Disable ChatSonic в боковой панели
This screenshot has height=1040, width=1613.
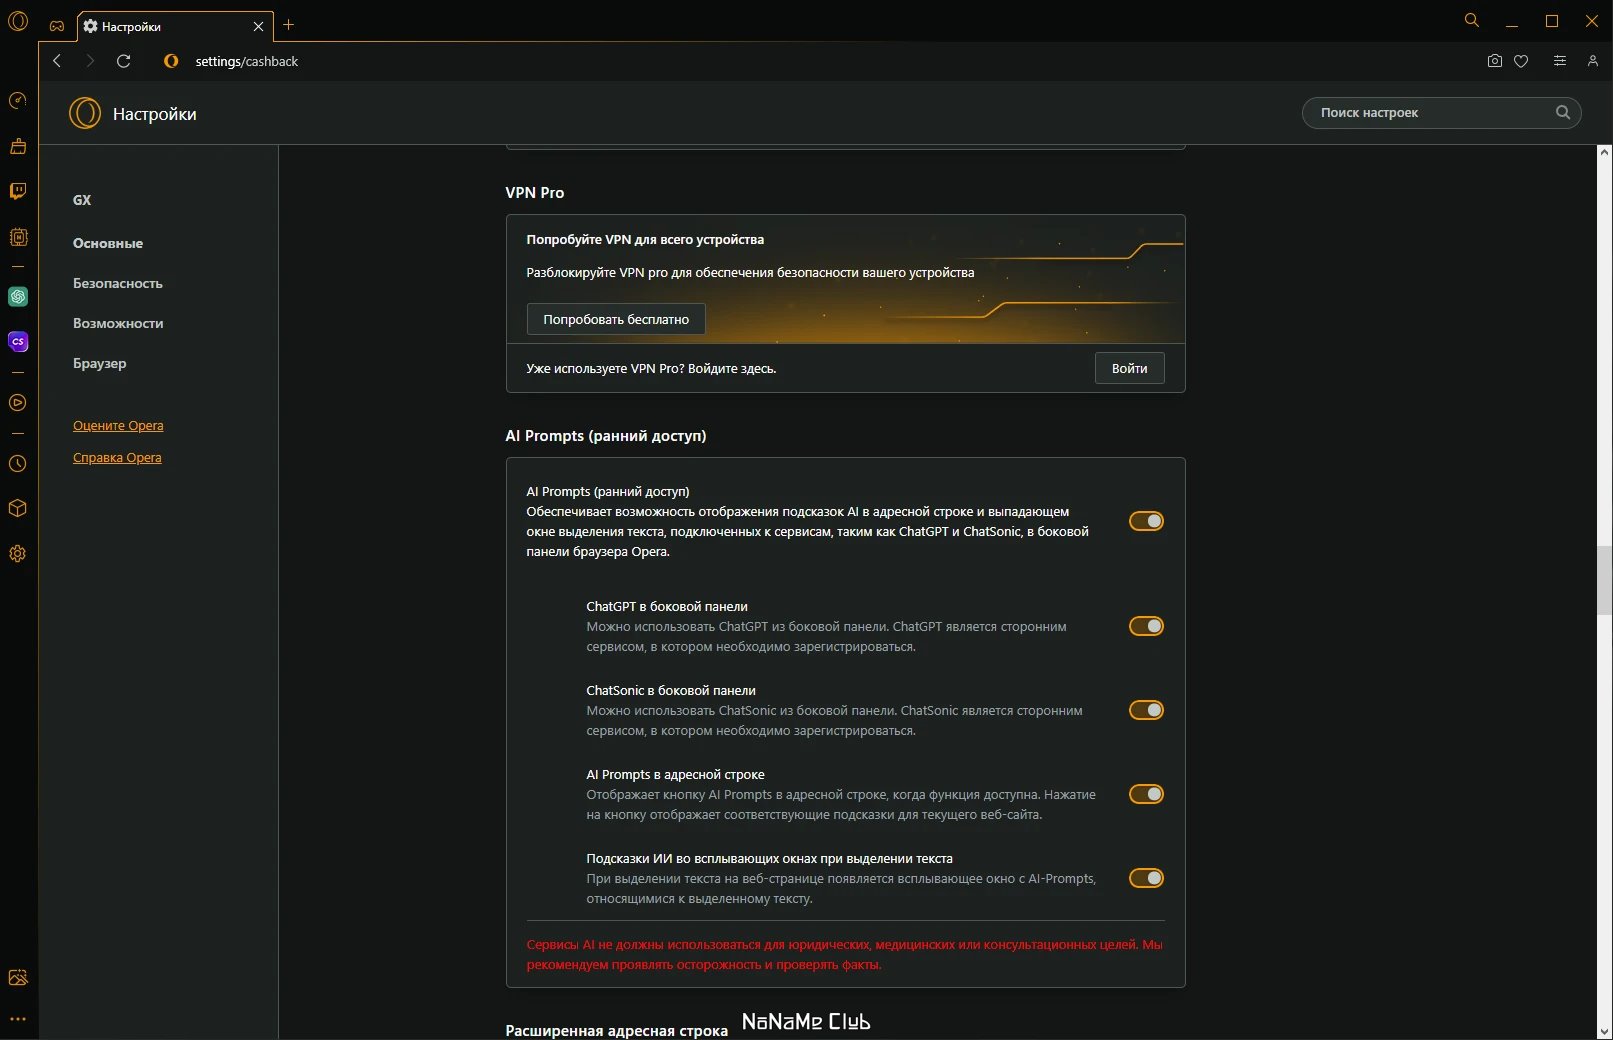click(1146, 710)
